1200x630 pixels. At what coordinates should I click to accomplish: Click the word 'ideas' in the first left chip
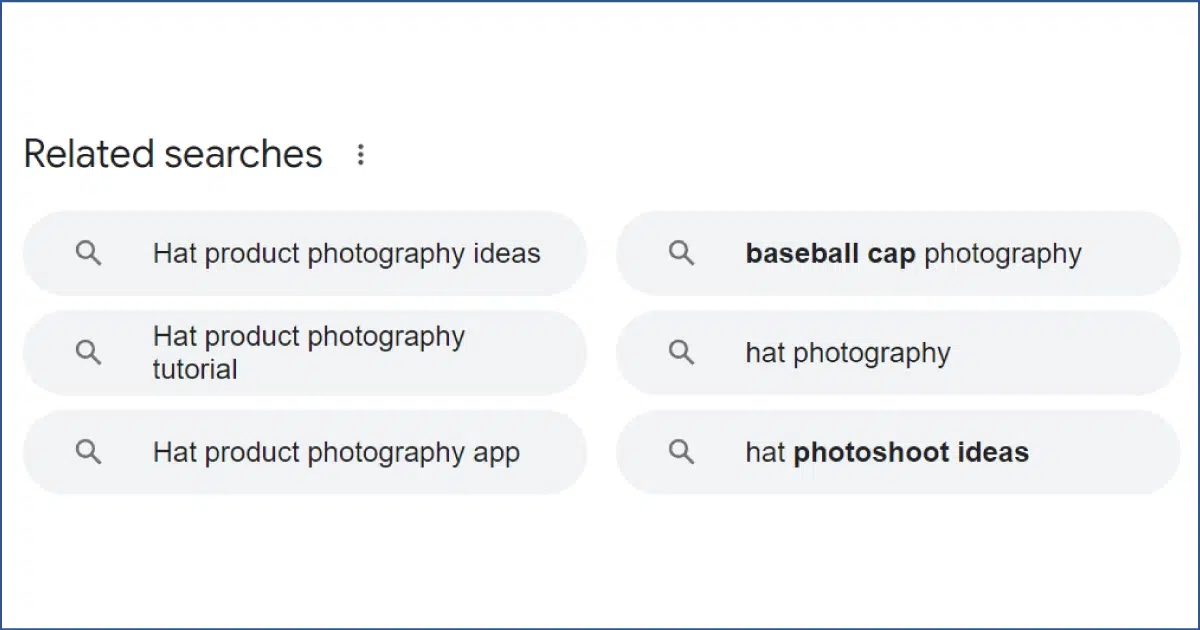pyautogui.click(x=506, y=254)
